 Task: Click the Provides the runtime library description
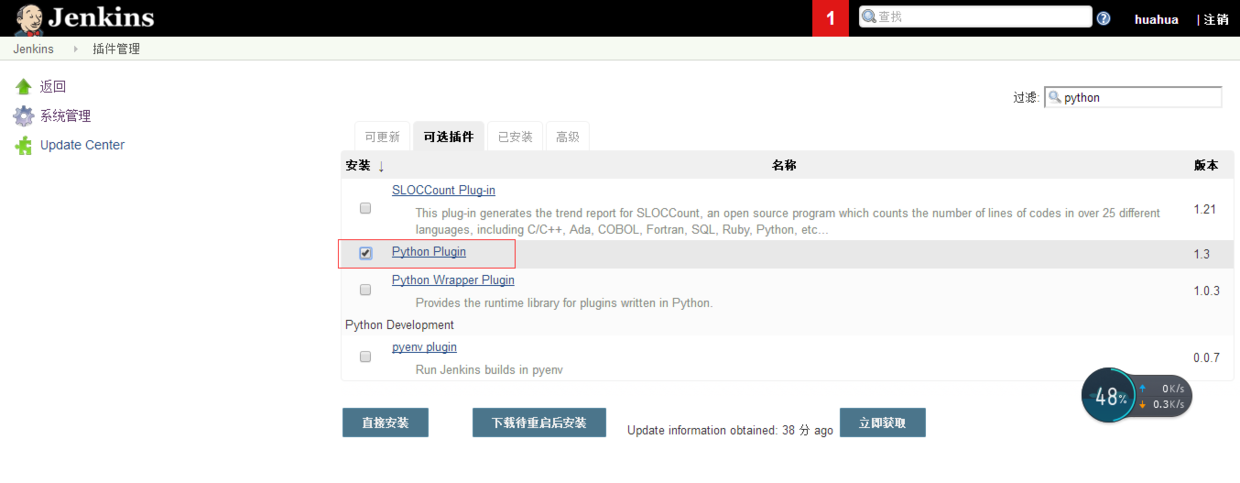pyautogui.click(x=564, y=303)
